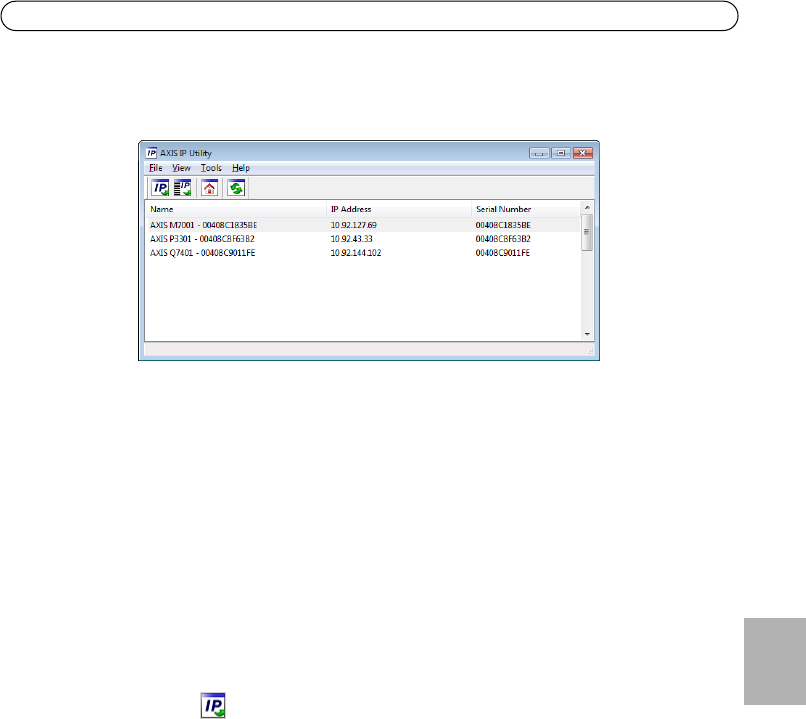Maximize the AXIS IP Utility window
Screen dimensions: 806x719
[x=561, y=153]
